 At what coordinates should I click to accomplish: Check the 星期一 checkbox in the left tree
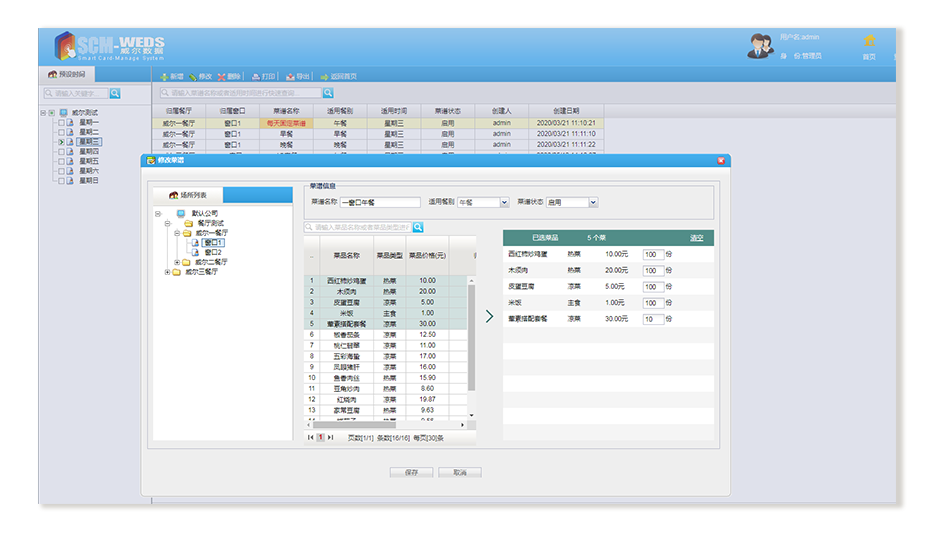(61, 123)
